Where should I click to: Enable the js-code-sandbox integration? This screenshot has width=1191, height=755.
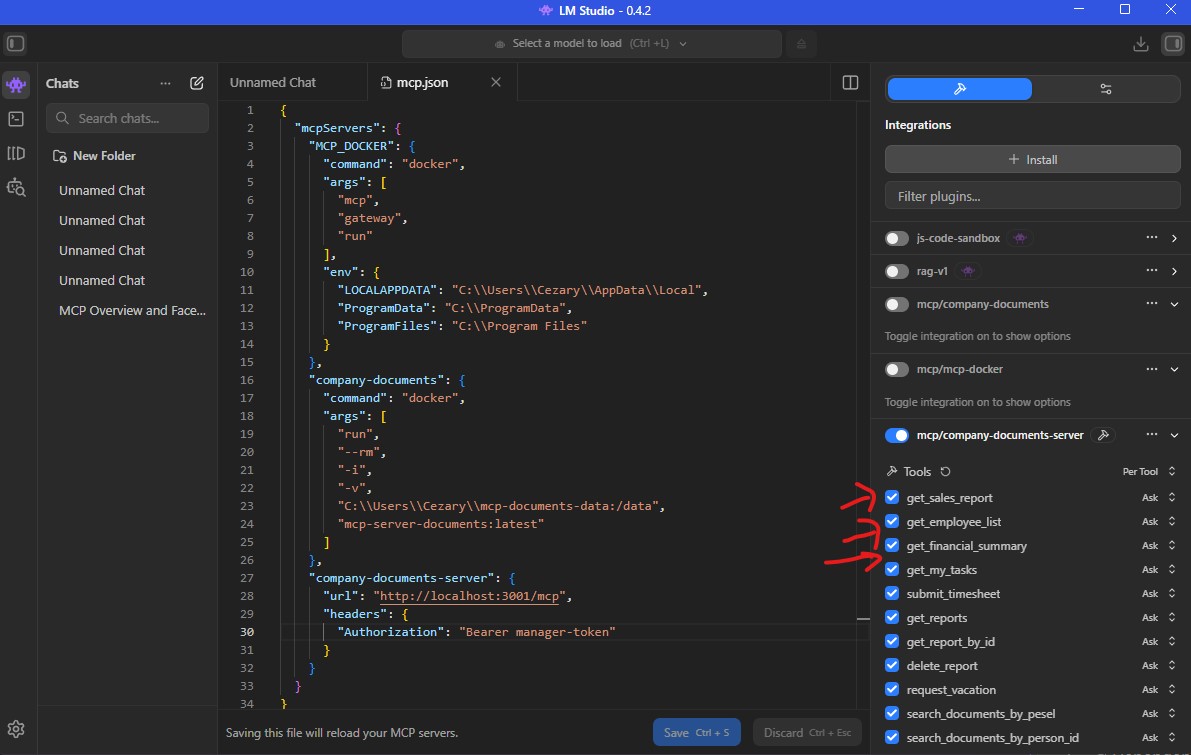[x=897, y=239]
